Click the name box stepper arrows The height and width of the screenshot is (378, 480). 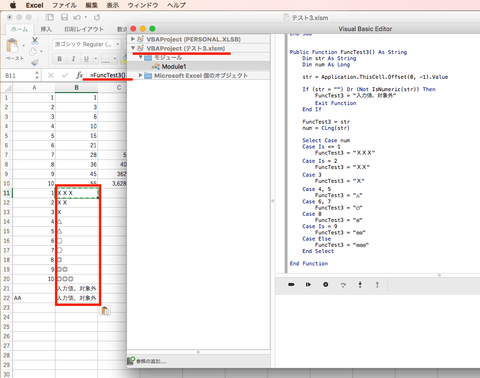(37, 75)
